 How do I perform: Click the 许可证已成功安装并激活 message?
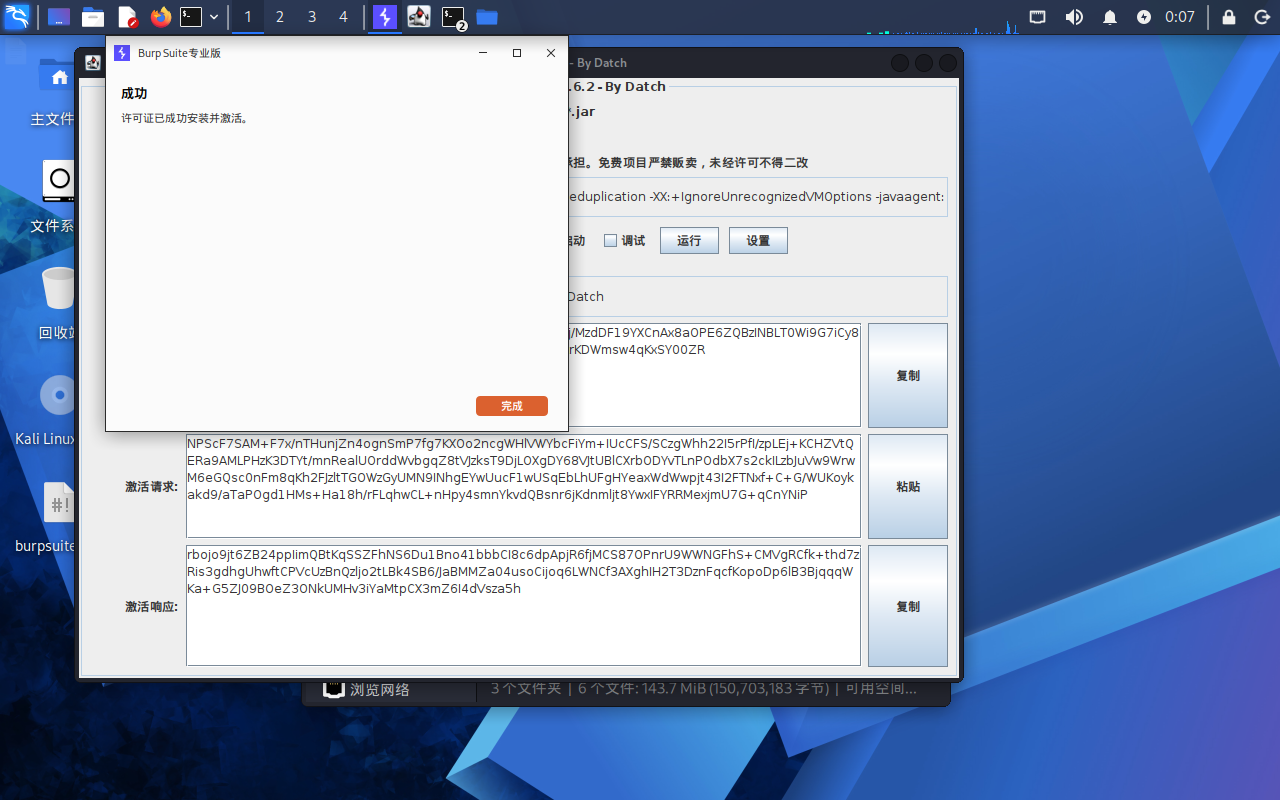(184, 118)
